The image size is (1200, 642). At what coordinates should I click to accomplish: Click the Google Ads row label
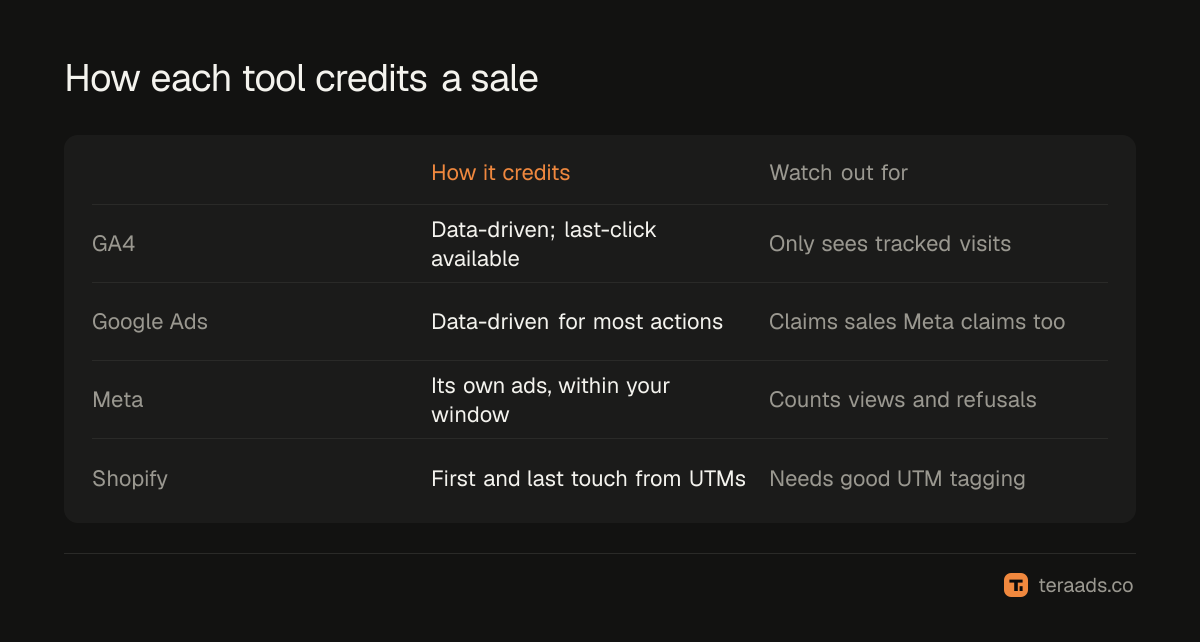150,322
